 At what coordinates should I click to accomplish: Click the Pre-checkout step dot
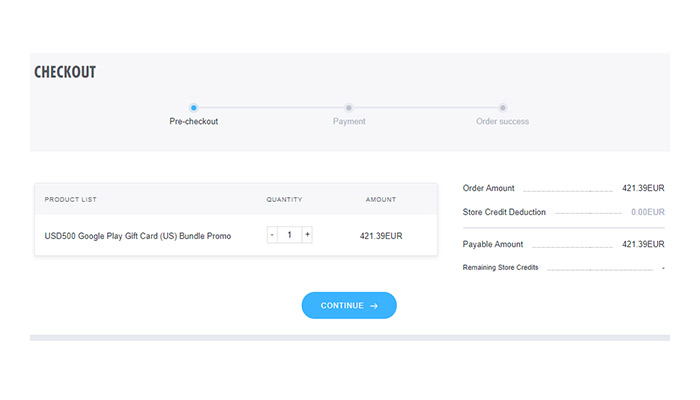(193, 108)
